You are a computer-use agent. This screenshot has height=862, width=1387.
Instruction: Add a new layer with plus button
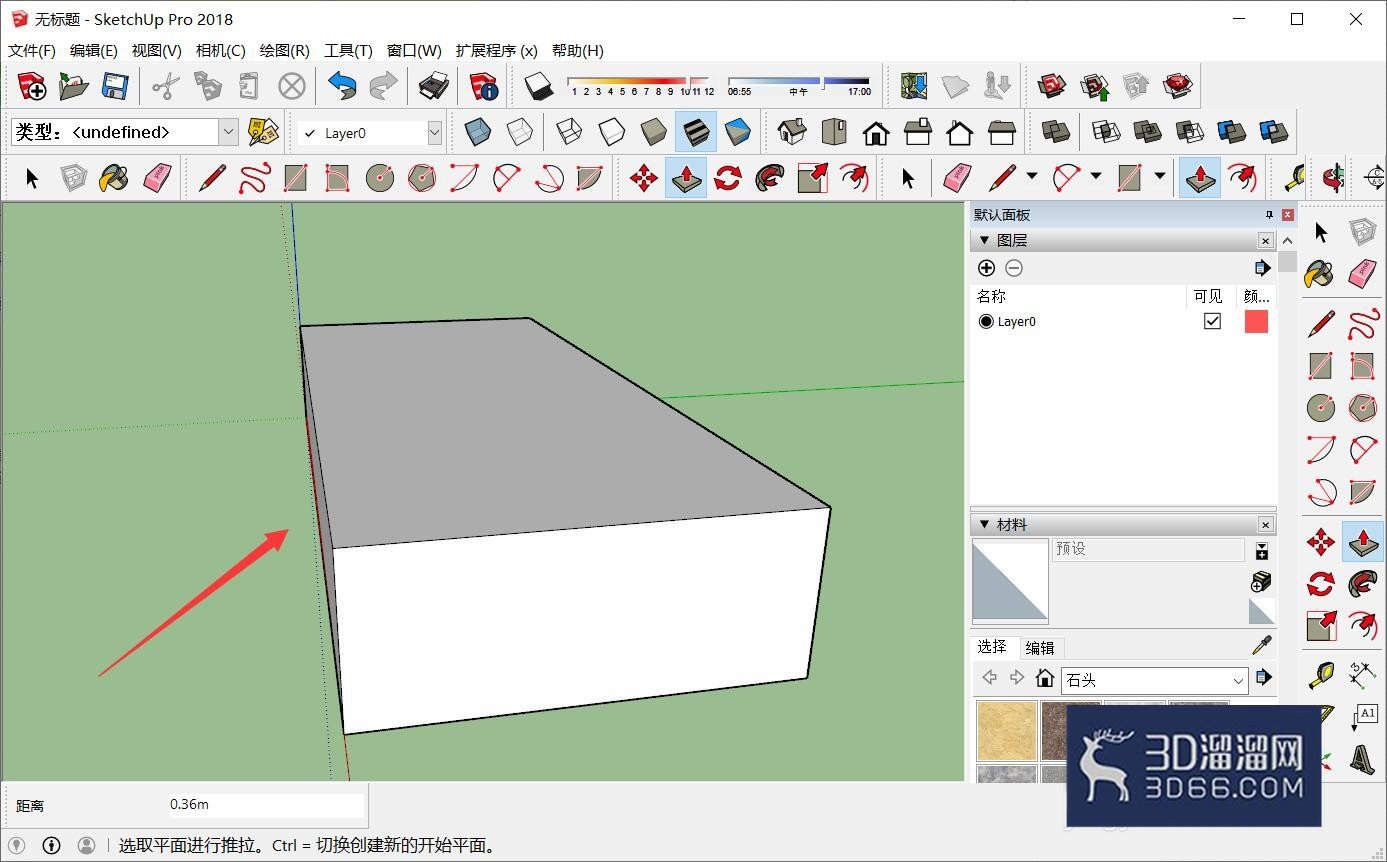(x=986, y=268)
